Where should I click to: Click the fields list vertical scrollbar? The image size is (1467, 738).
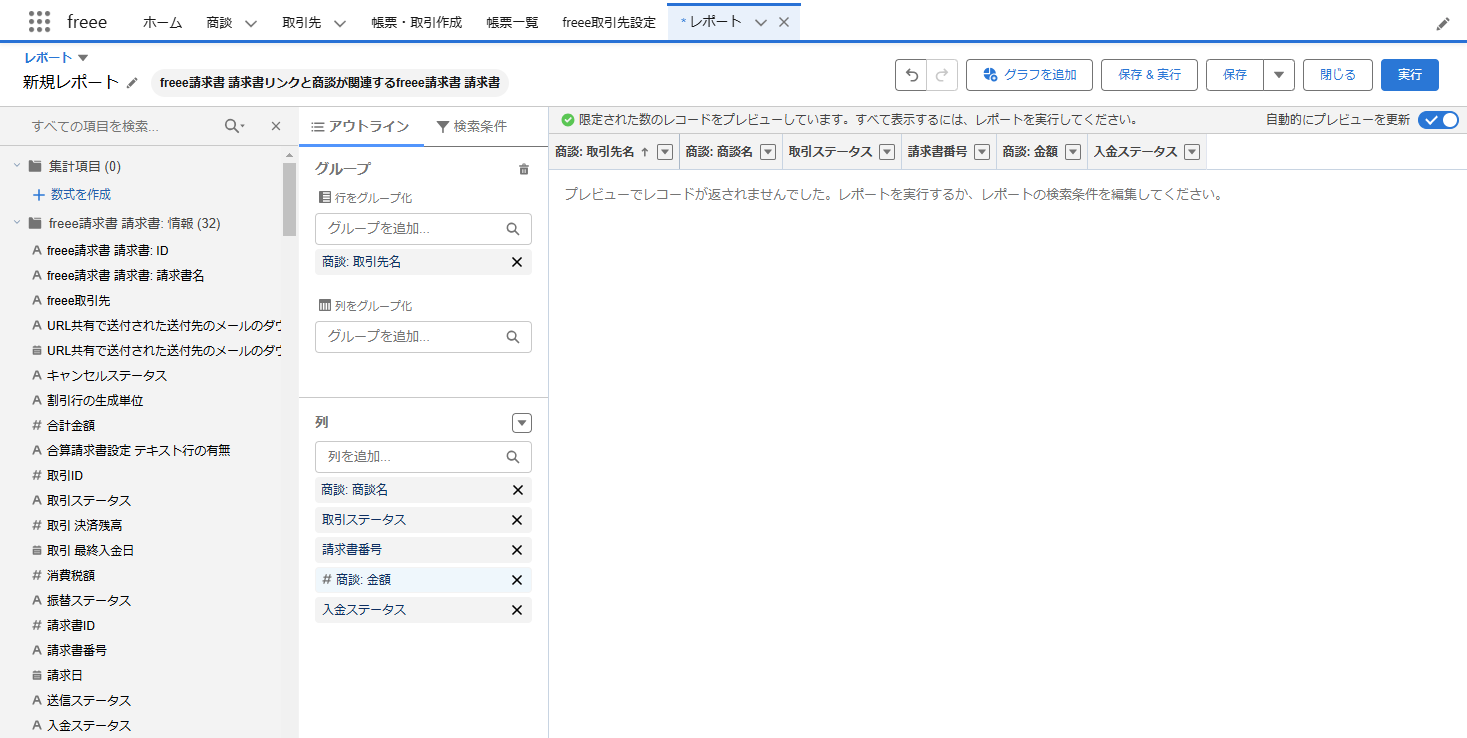(x=290, y=200)
